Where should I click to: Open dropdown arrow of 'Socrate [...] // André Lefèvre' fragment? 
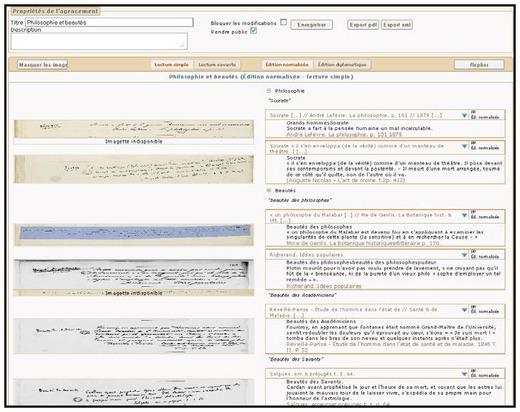point(464,115)
